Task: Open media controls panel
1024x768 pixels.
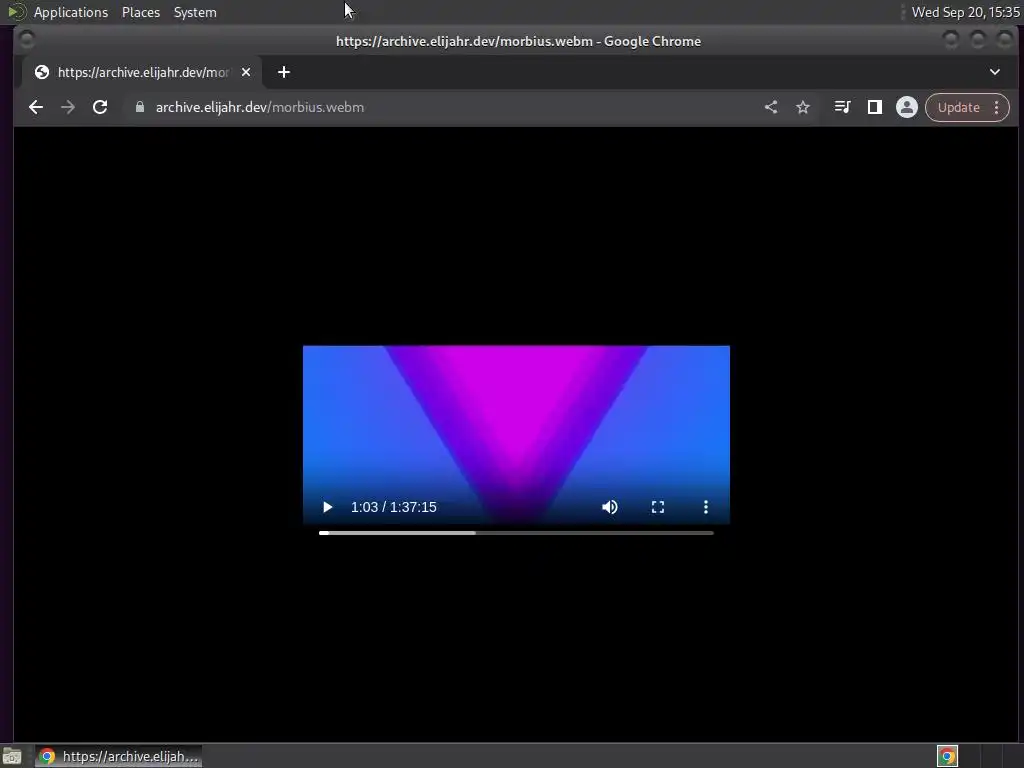Action: click(842, 107)
